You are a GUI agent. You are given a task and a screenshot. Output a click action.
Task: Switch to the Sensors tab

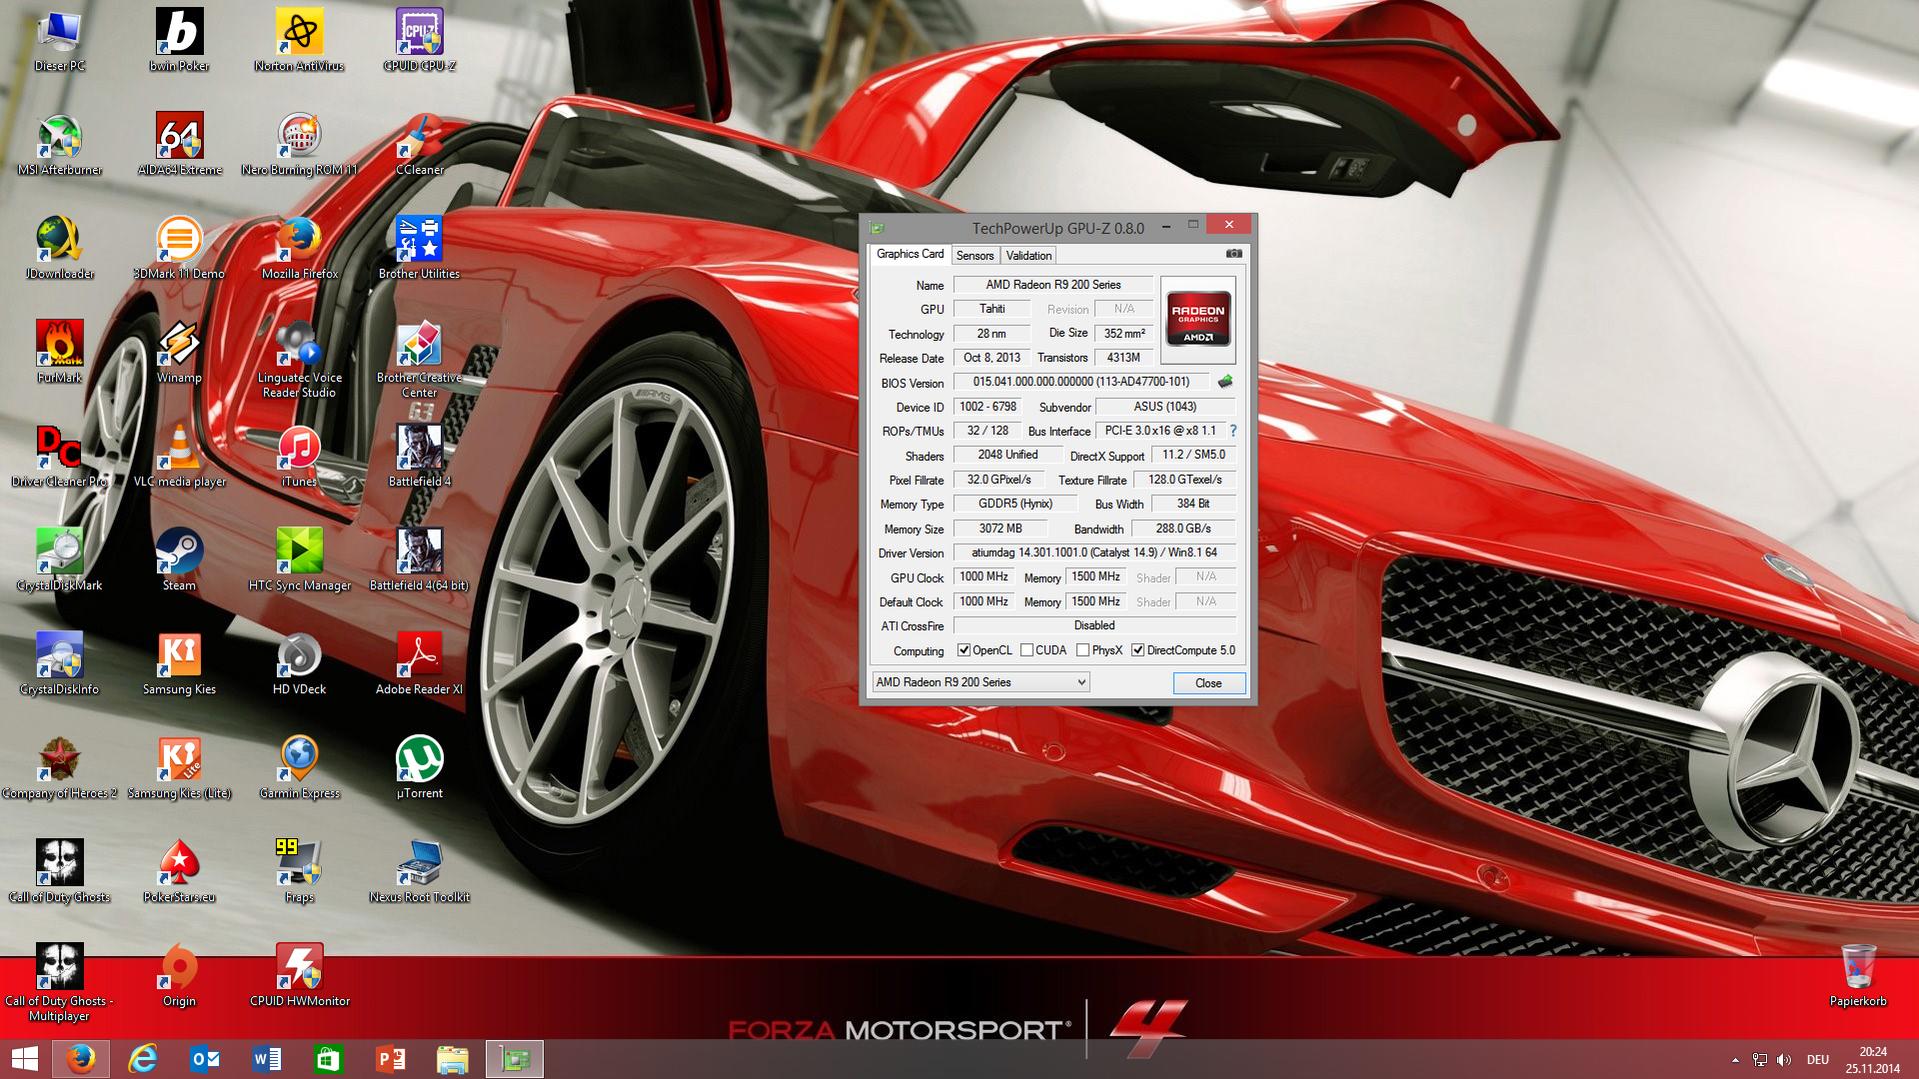tap(975, 255)
